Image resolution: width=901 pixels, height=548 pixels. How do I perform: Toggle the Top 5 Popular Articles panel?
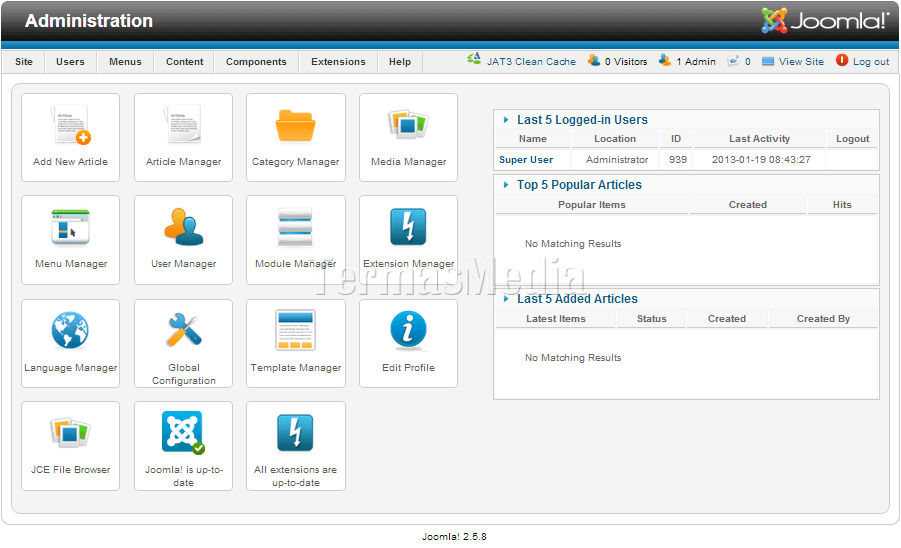[x=506, y=185]
